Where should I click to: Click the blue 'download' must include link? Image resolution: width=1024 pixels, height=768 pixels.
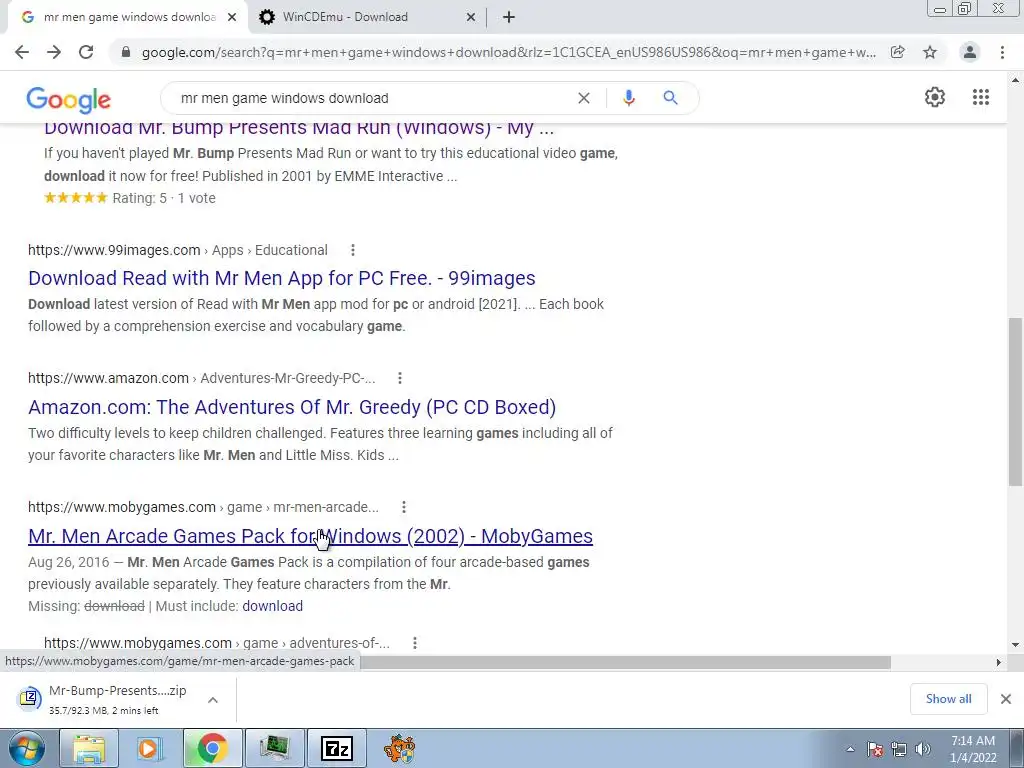coord(272,606)
